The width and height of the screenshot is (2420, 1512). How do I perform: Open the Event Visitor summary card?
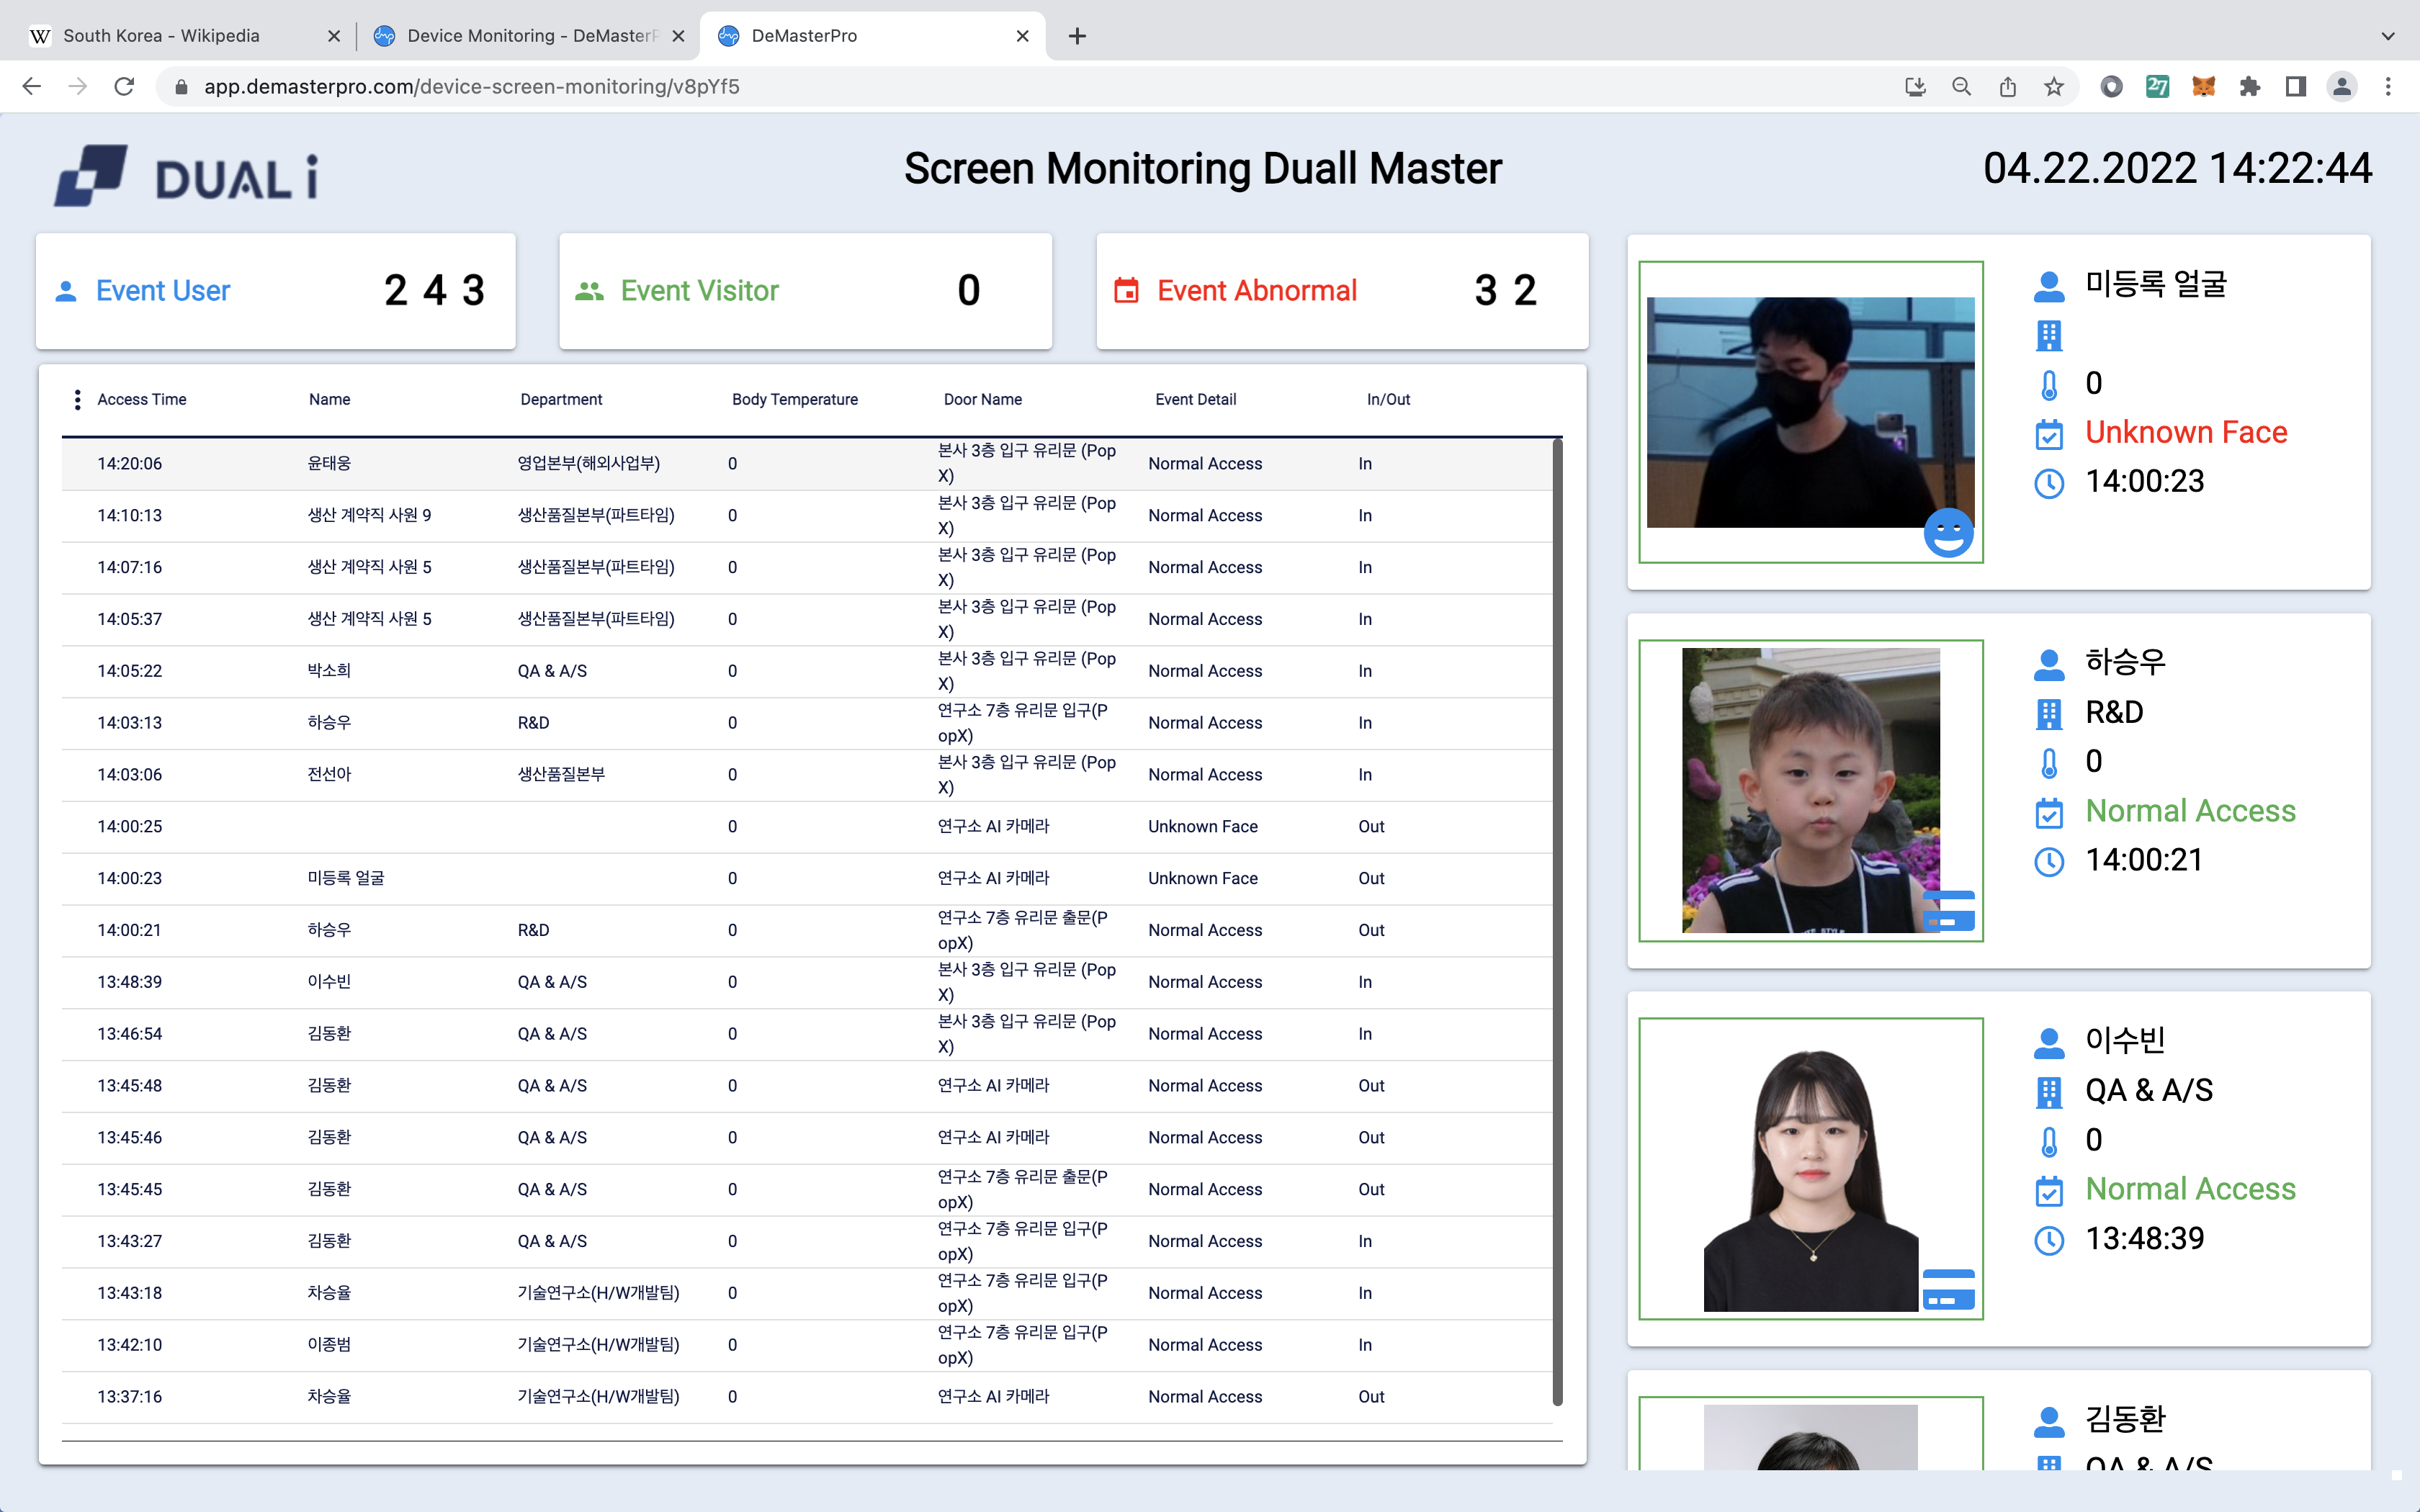coord(805,291)
